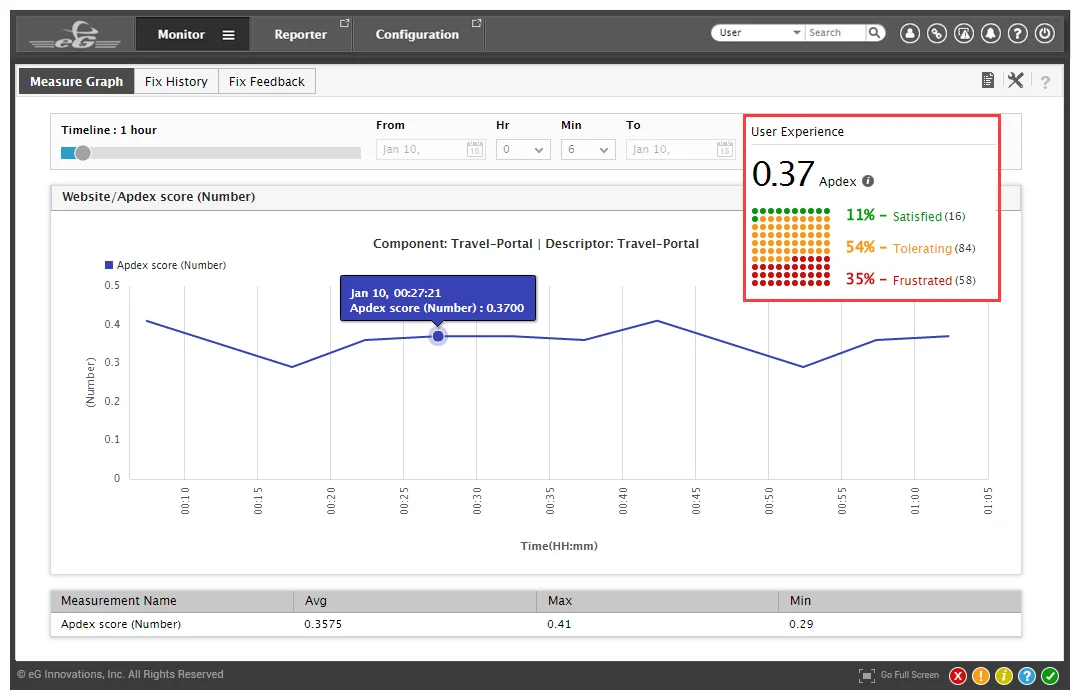Image resolution: width=1080 pixels, height=700 pixels.
Task: Open the wrench and screwdriver tools icon
Action: (x=1015, y=81)
